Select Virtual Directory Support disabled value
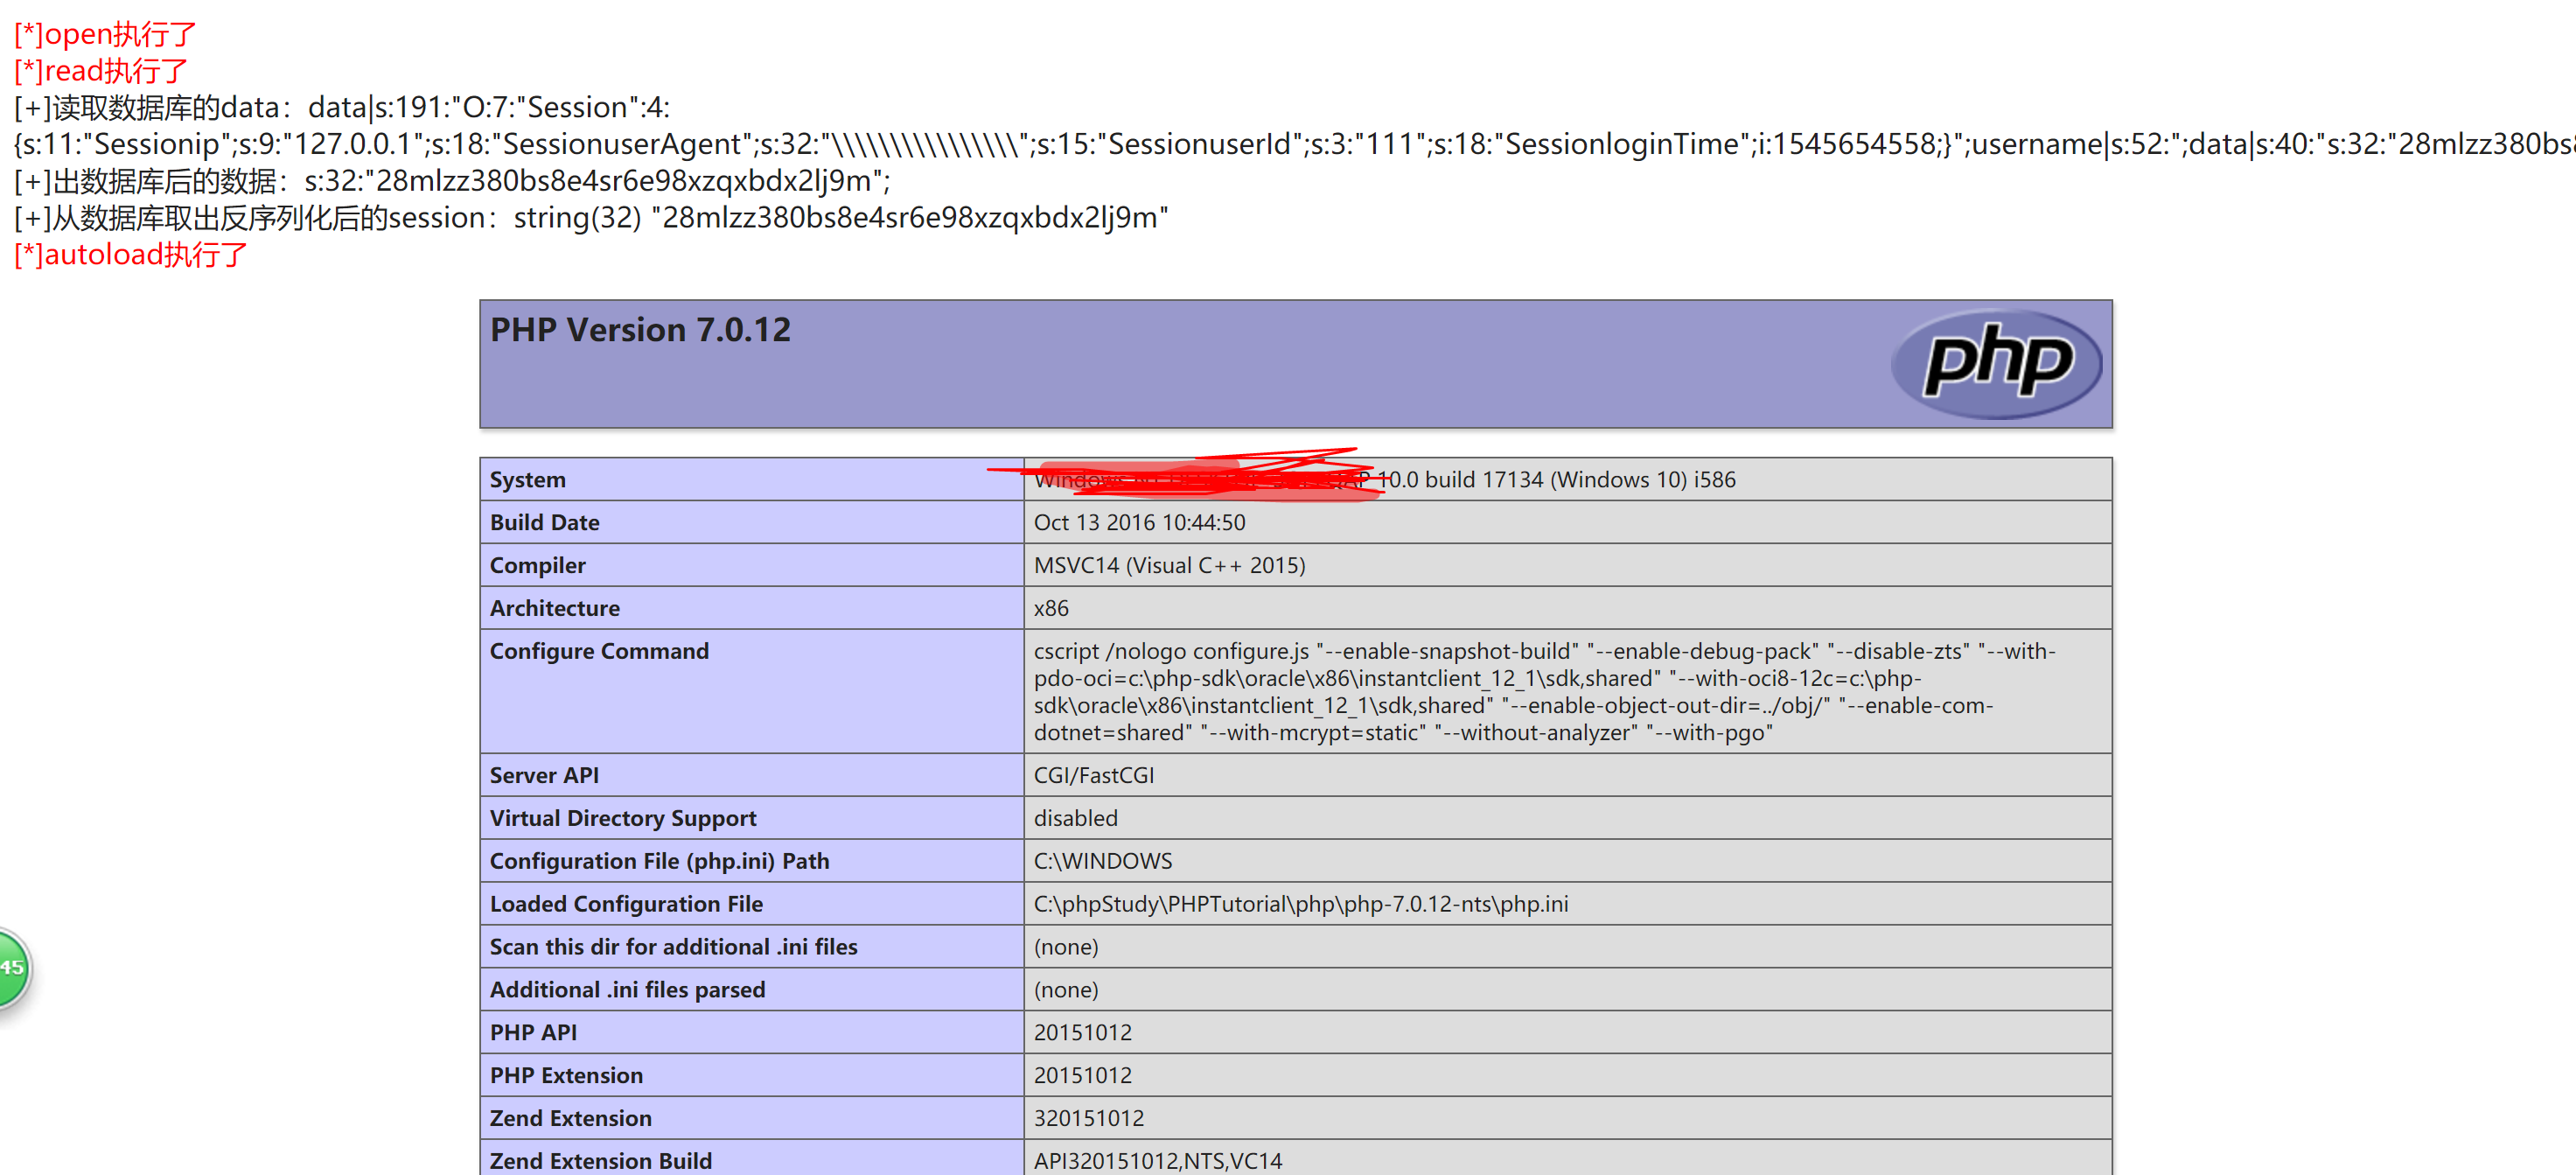 (x=1075, y=819)
